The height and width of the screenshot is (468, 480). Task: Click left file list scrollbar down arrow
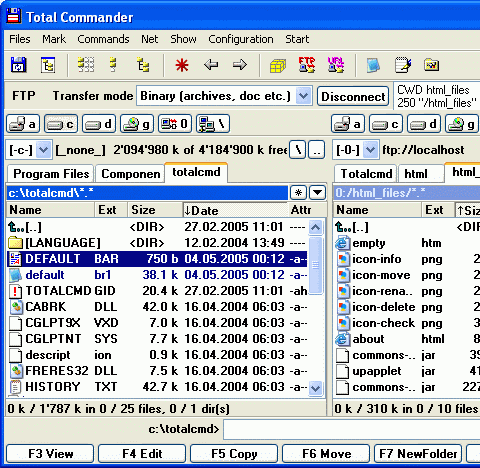point(315,388)
